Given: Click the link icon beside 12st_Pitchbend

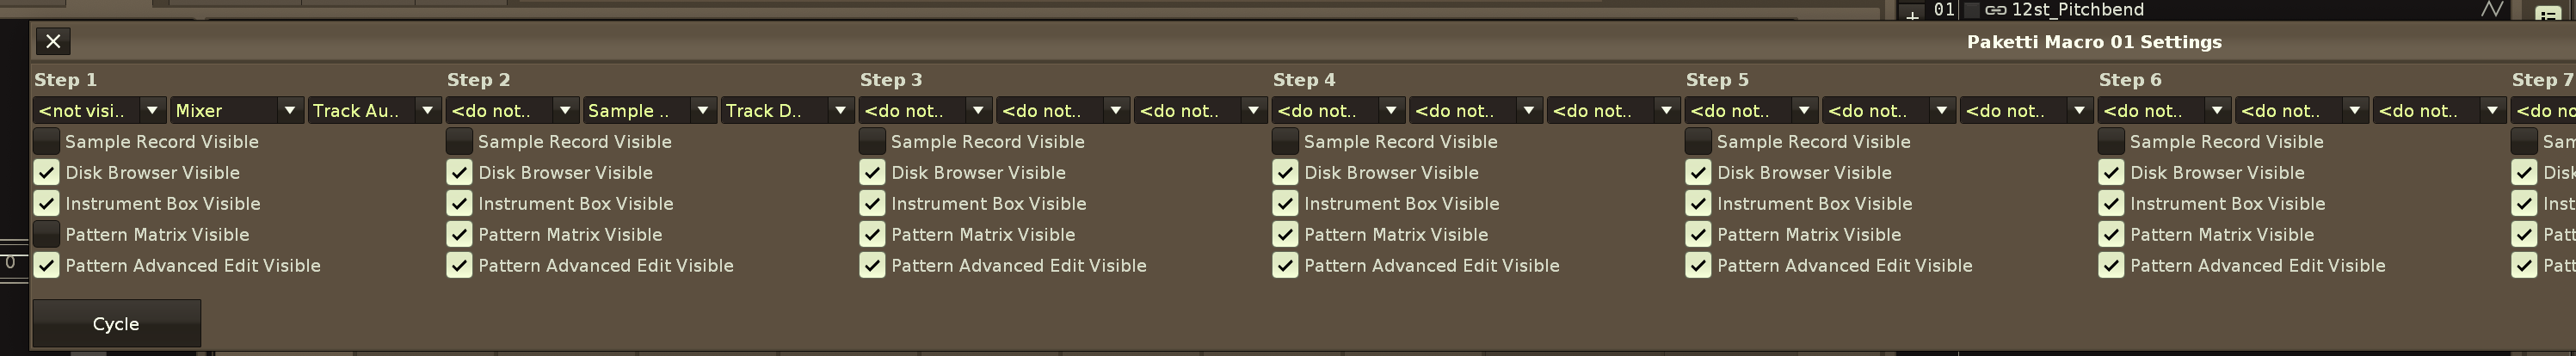Looking at the screenshot, I should point(1995,10).
